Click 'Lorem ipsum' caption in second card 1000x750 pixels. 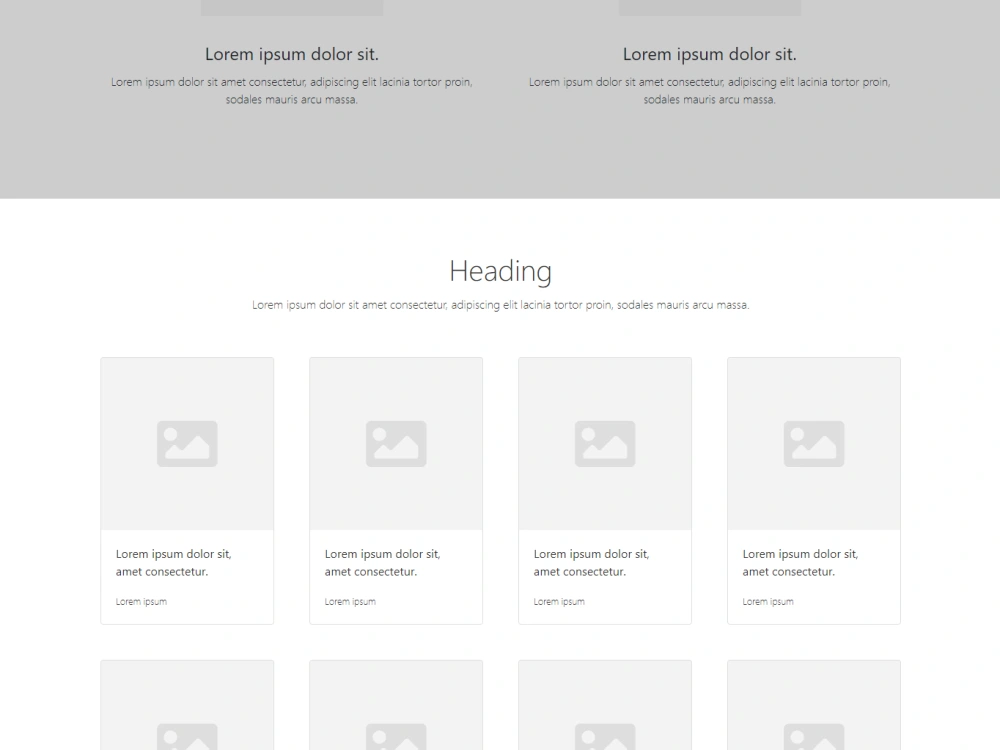350,601
